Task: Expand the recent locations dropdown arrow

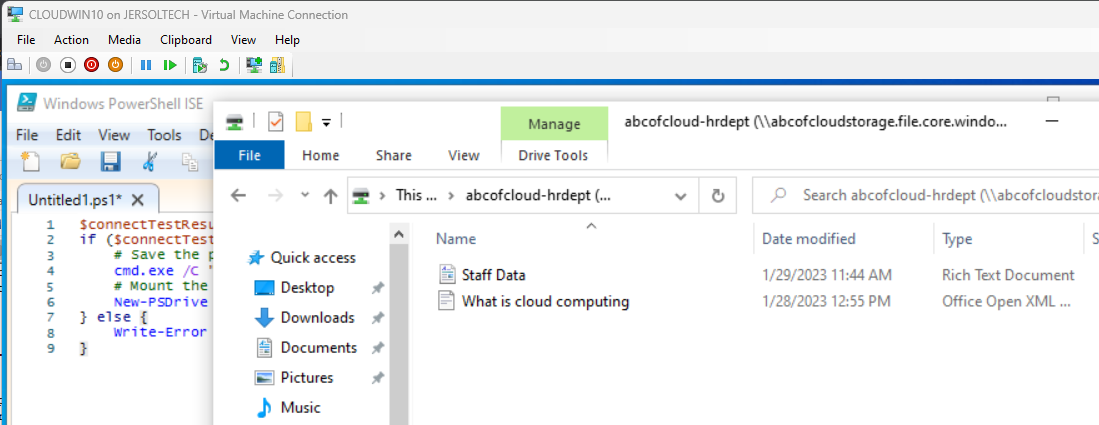Action: (x=305, y=196)
